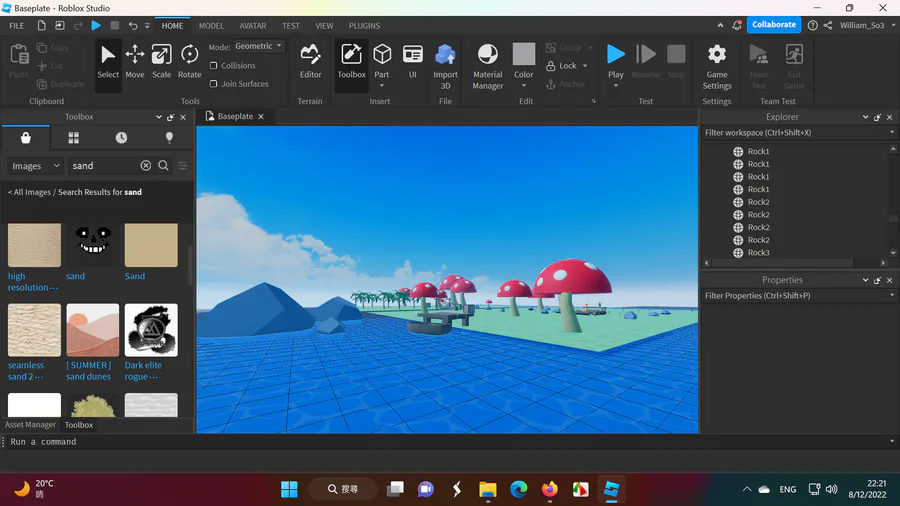The width and height of the screenshot is (900, 506).
Task: Insert a Part
Action: pos(382,61)
